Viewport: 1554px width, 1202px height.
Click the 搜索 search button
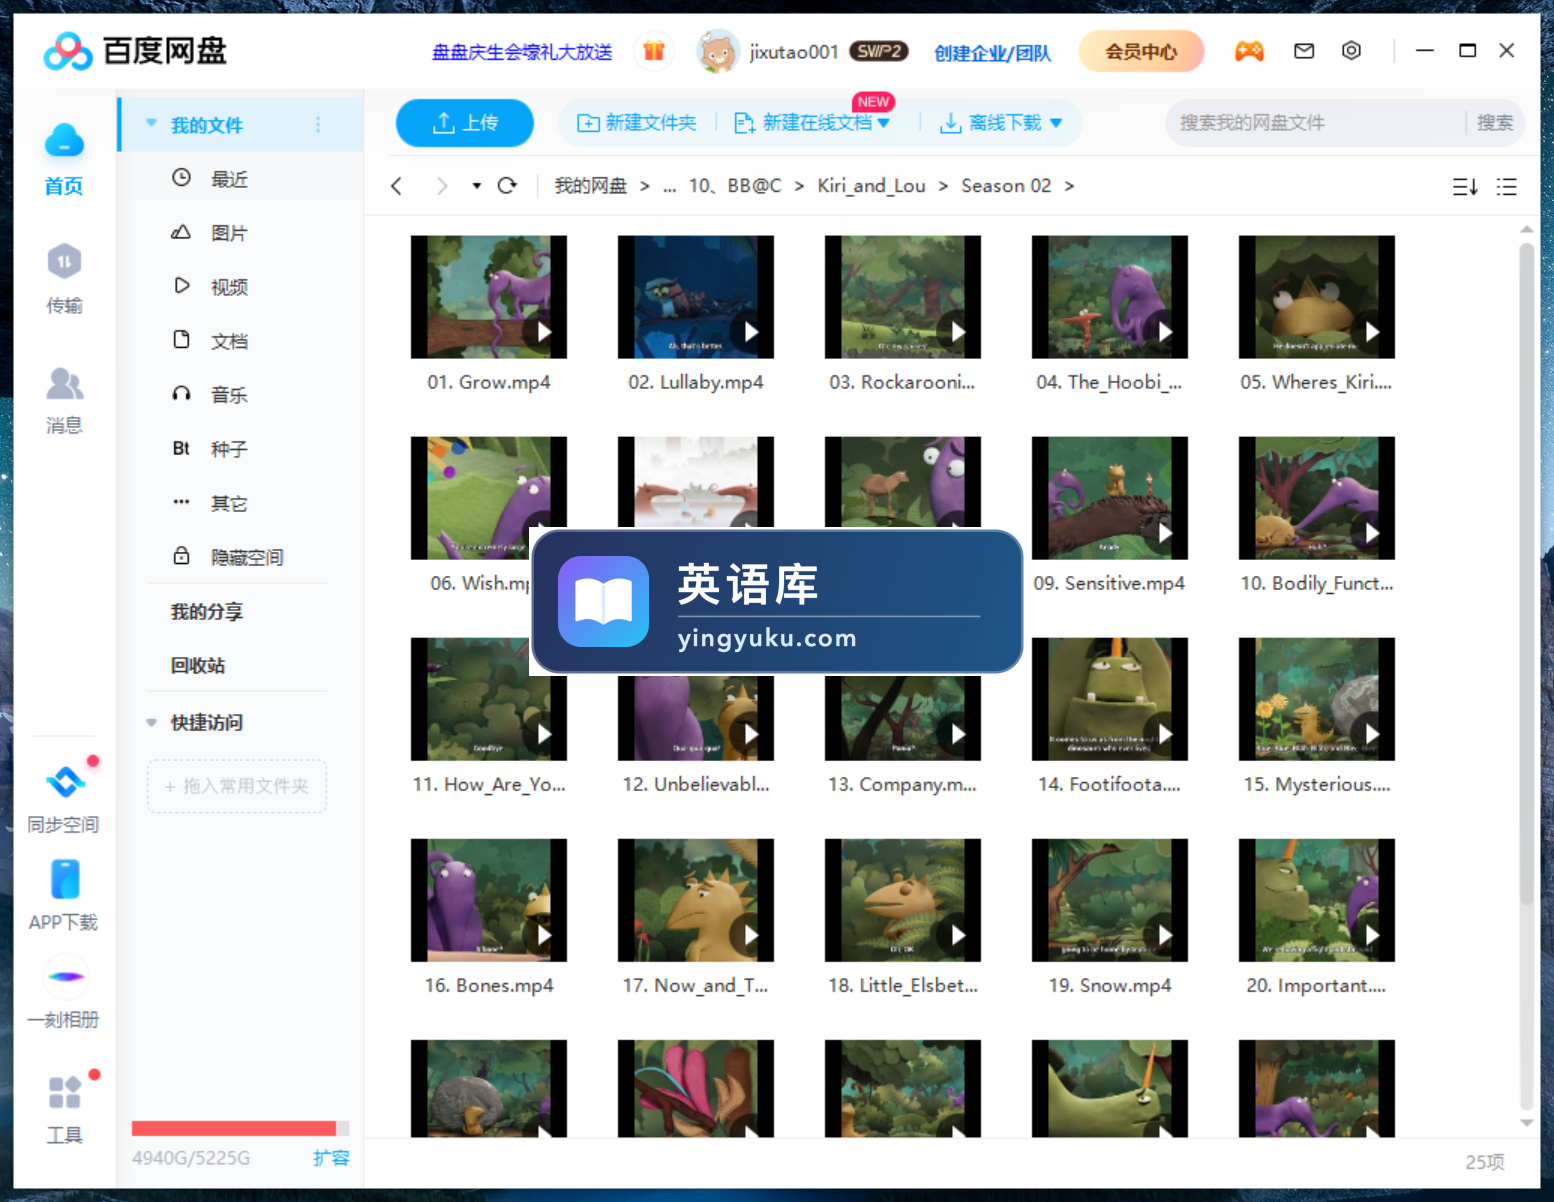coord(1495,123)
